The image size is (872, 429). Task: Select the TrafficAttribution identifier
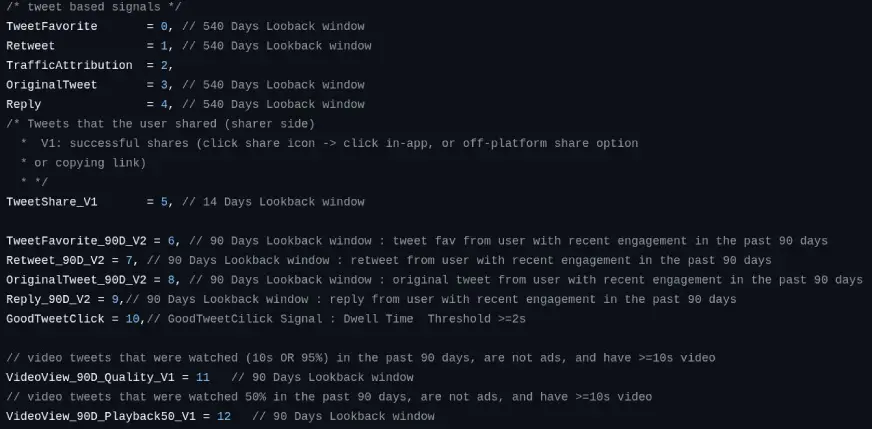(70, 65)
